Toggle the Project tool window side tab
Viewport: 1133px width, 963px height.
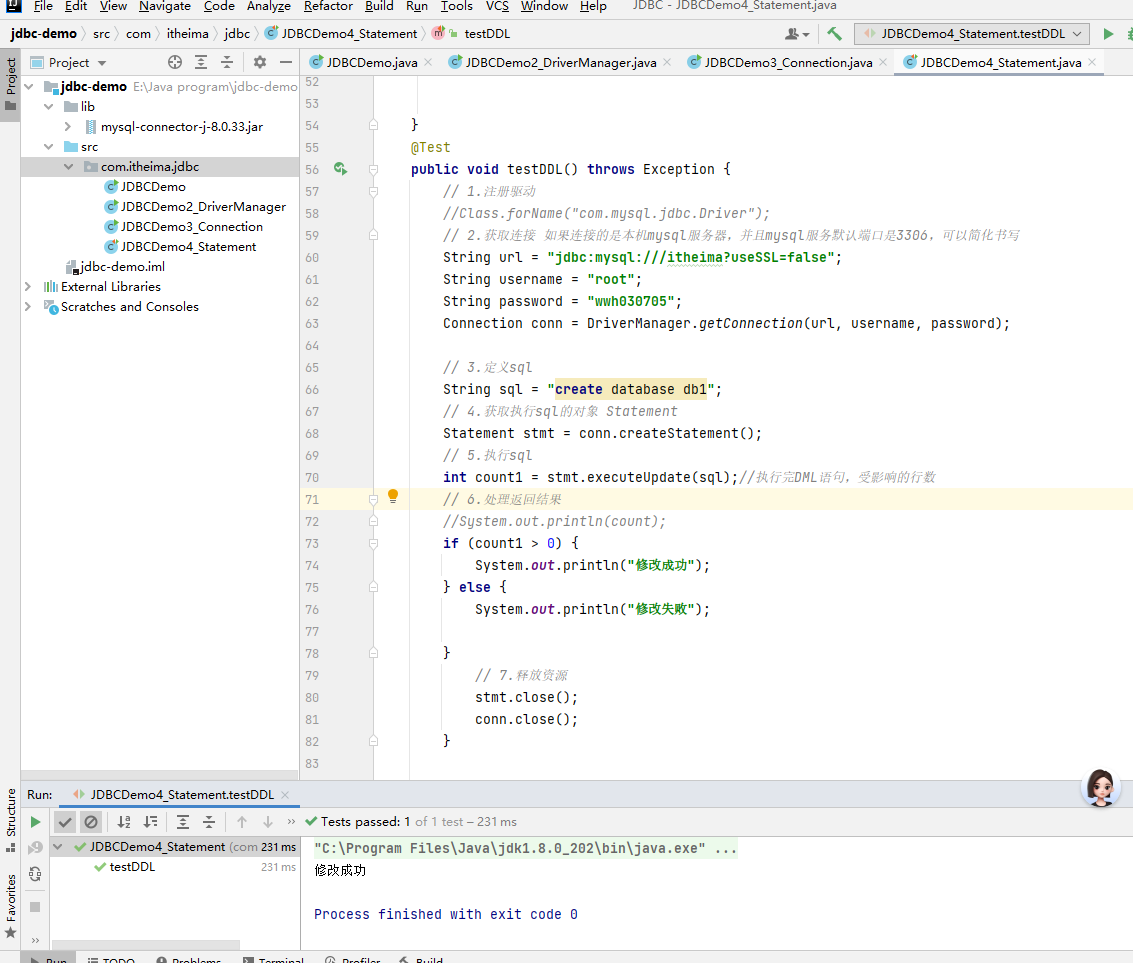click(11, 84)
